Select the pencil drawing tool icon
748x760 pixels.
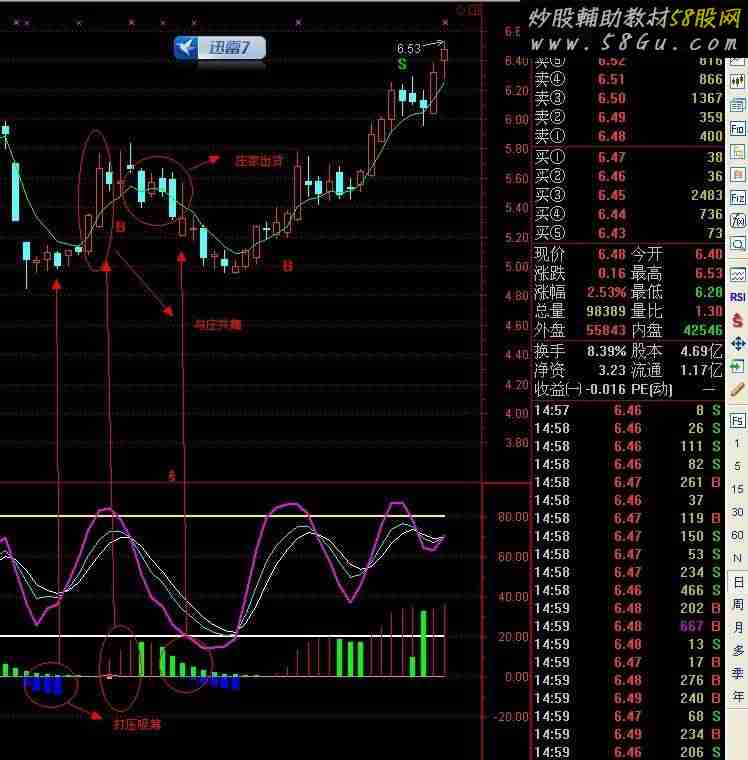coord(737,389)
